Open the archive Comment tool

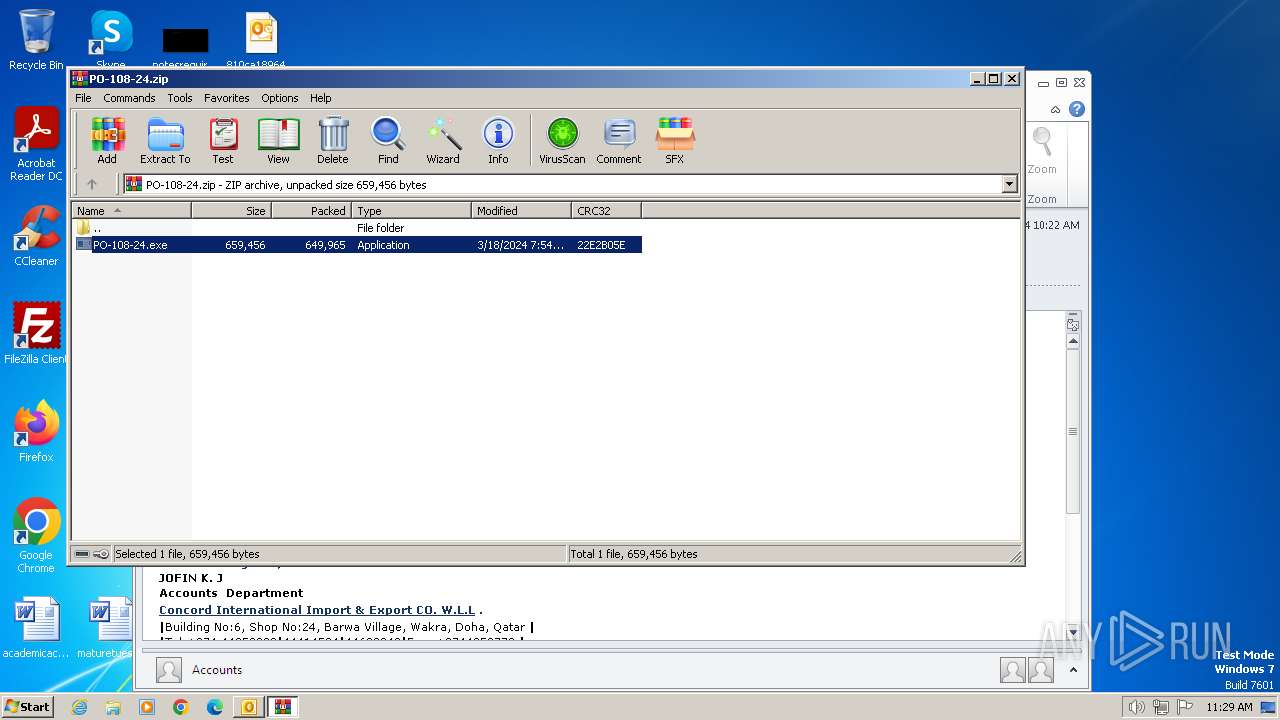tap(619, 141)
